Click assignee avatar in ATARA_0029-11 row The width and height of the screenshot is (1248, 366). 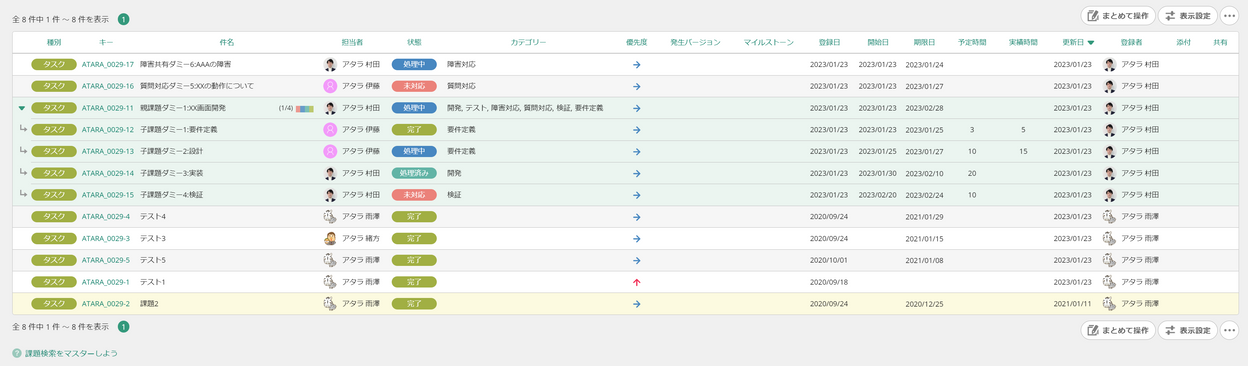pyautogui.click(x=330, y=108)
